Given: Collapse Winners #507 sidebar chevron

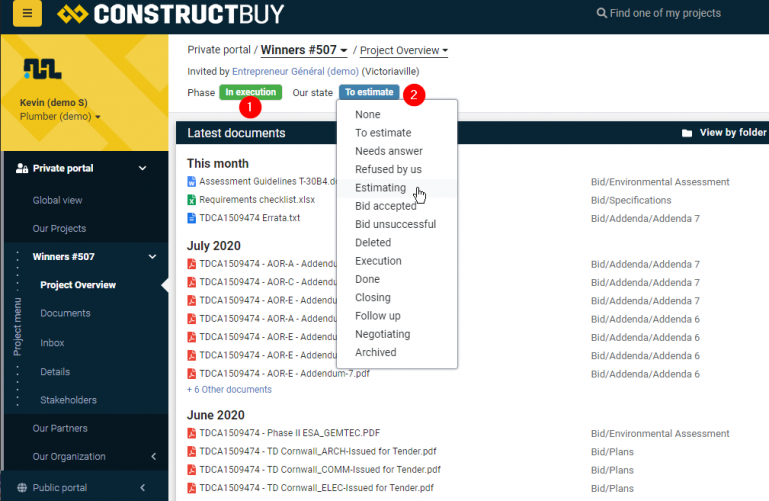Looking at the screenshot, I should pyautogui.click(x=153, y=256).
